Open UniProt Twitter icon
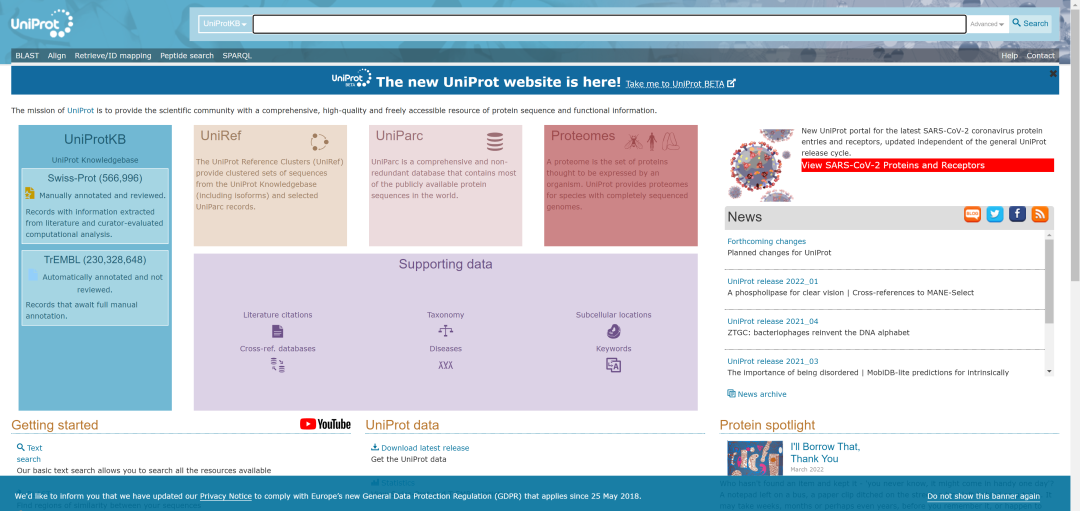This screenshot has width=1080, height=511. (x=995, y=214)
